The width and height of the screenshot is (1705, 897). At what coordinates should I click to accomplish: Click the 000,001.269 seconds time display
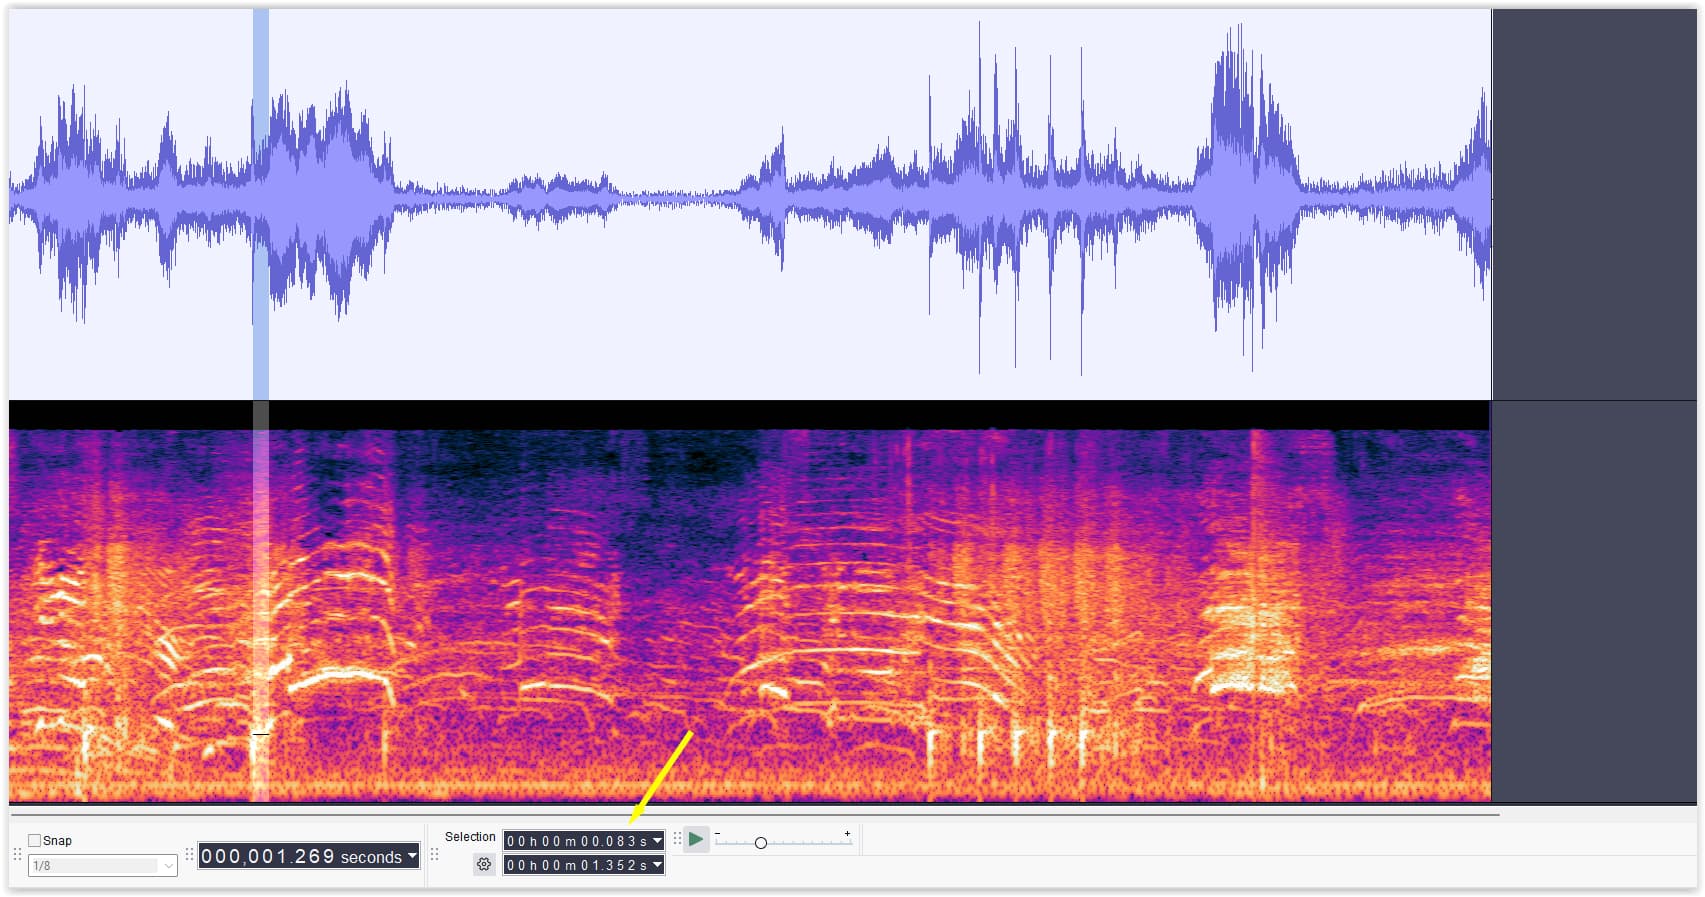click(x=300, y=856)
